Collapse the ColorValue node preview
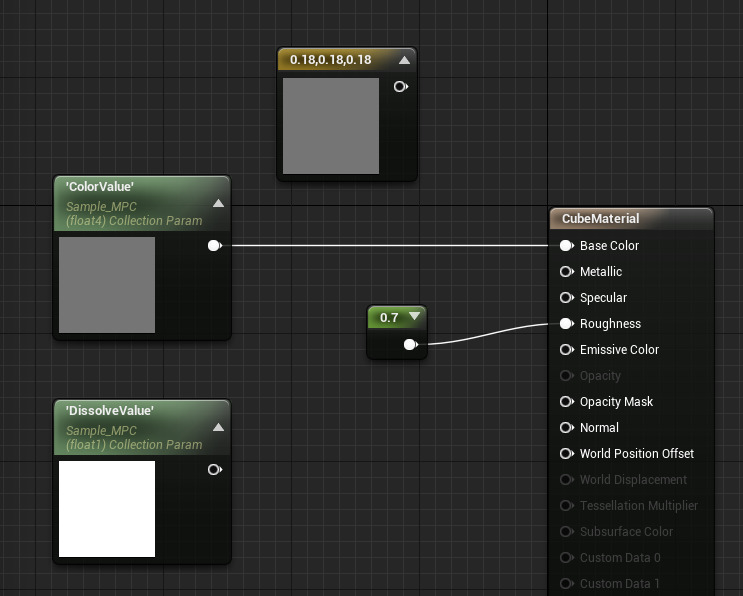743x596 pixels. coord(218,203)
